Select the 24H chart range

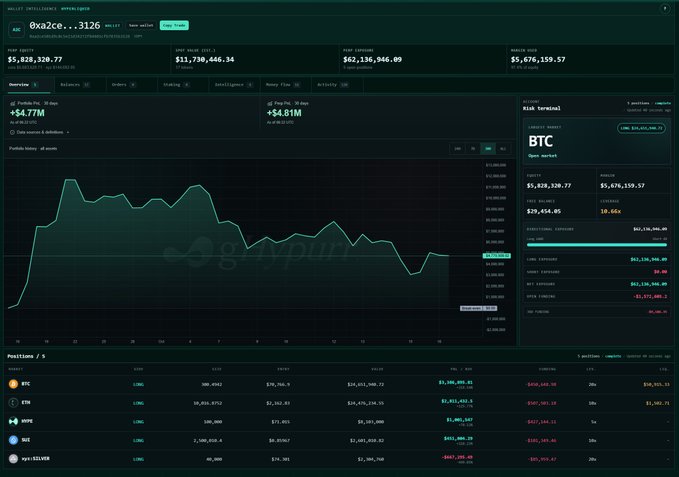[457, 148]
